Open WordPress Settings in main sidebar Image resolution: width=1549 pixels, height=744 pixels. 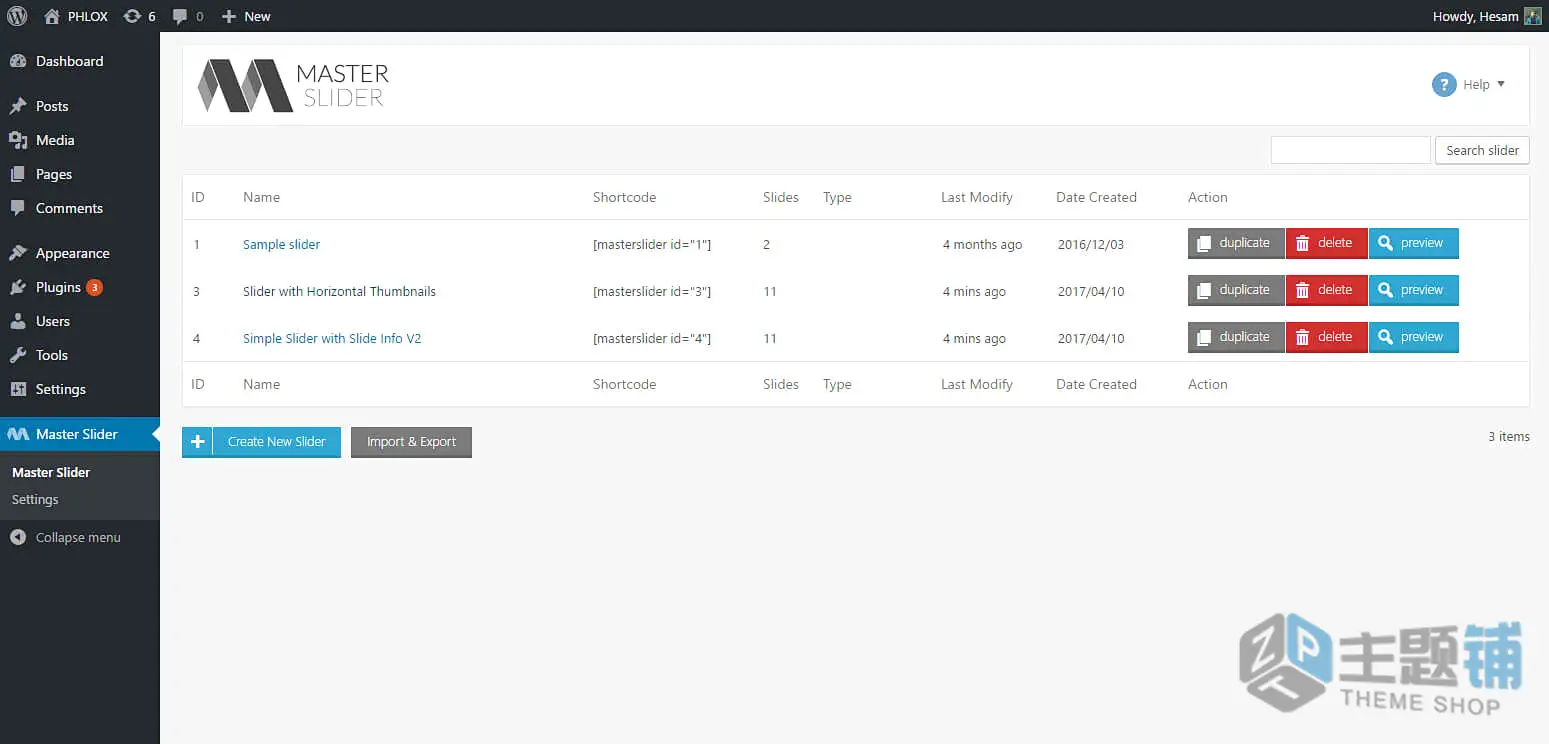tap(80, 389)
